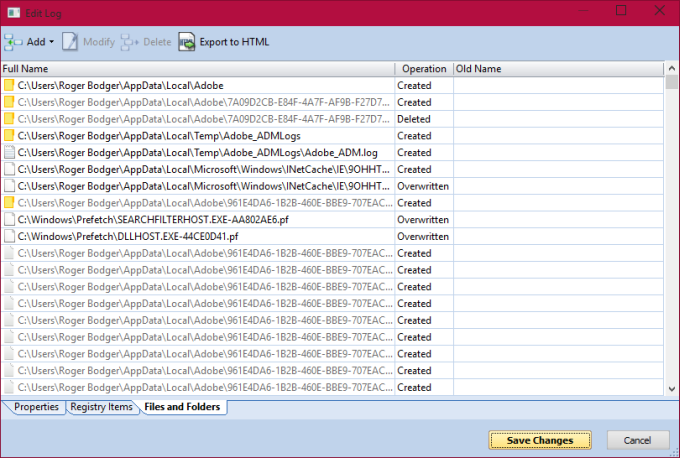Open the Properties tab

(35, 407)
